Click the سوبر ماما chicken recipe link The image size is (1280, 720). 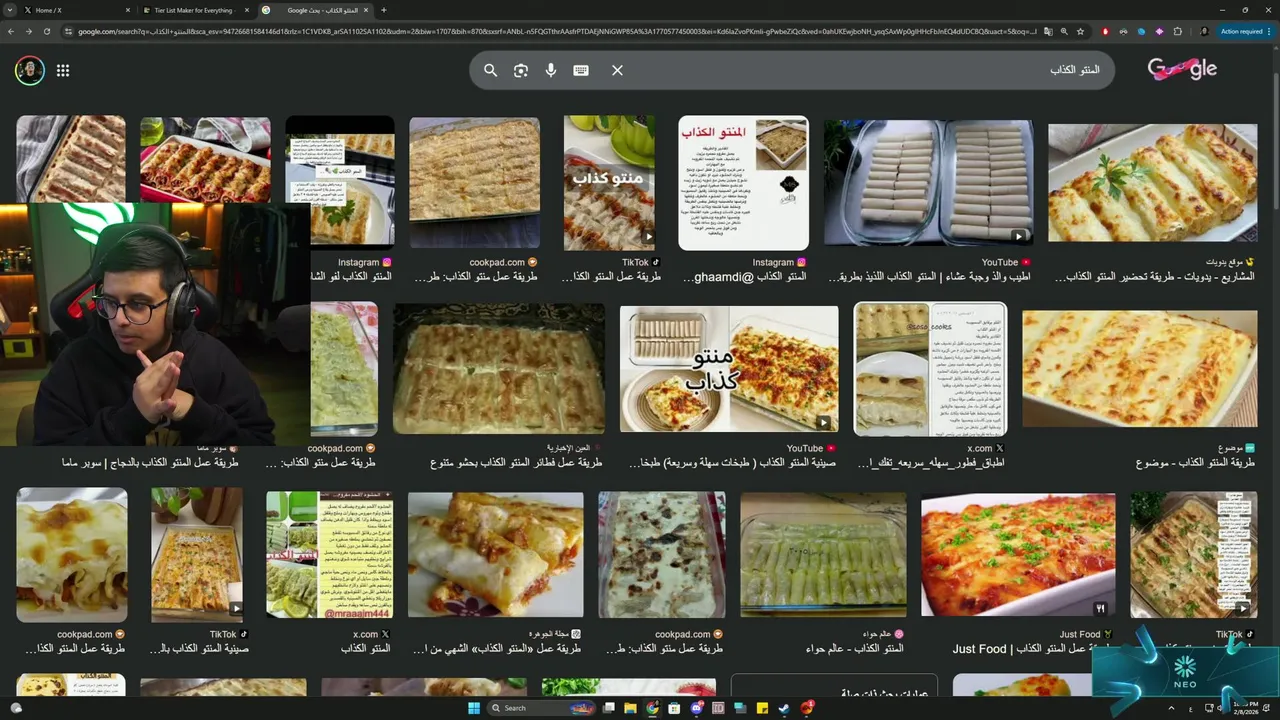(150, 463)
